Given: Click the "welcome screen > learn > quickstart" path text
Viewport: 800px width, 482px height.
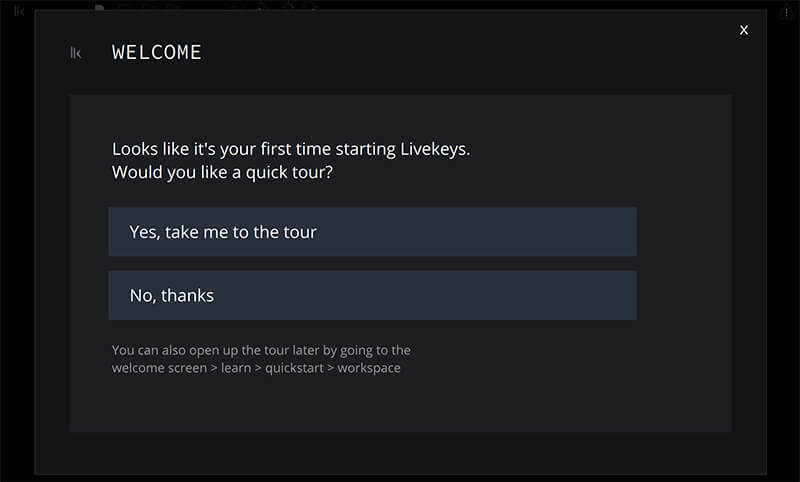Looking at the screenshot, I should click(x=218, y=368).
